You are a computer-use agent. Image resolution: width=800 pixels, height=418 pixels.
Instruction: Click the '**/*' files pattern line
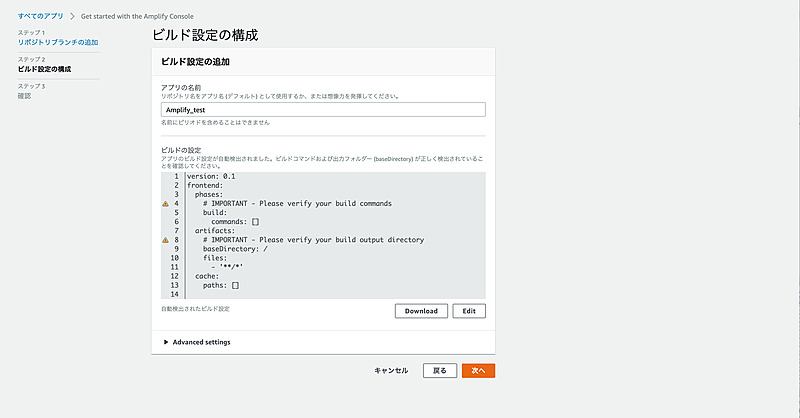tap(228, 267)
